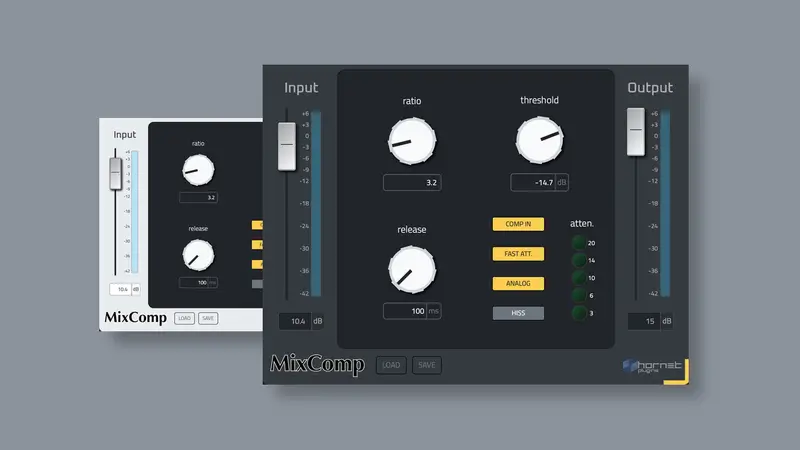Click the release value field showing 100
Screen dimensions: 800x450
[412, 311]
